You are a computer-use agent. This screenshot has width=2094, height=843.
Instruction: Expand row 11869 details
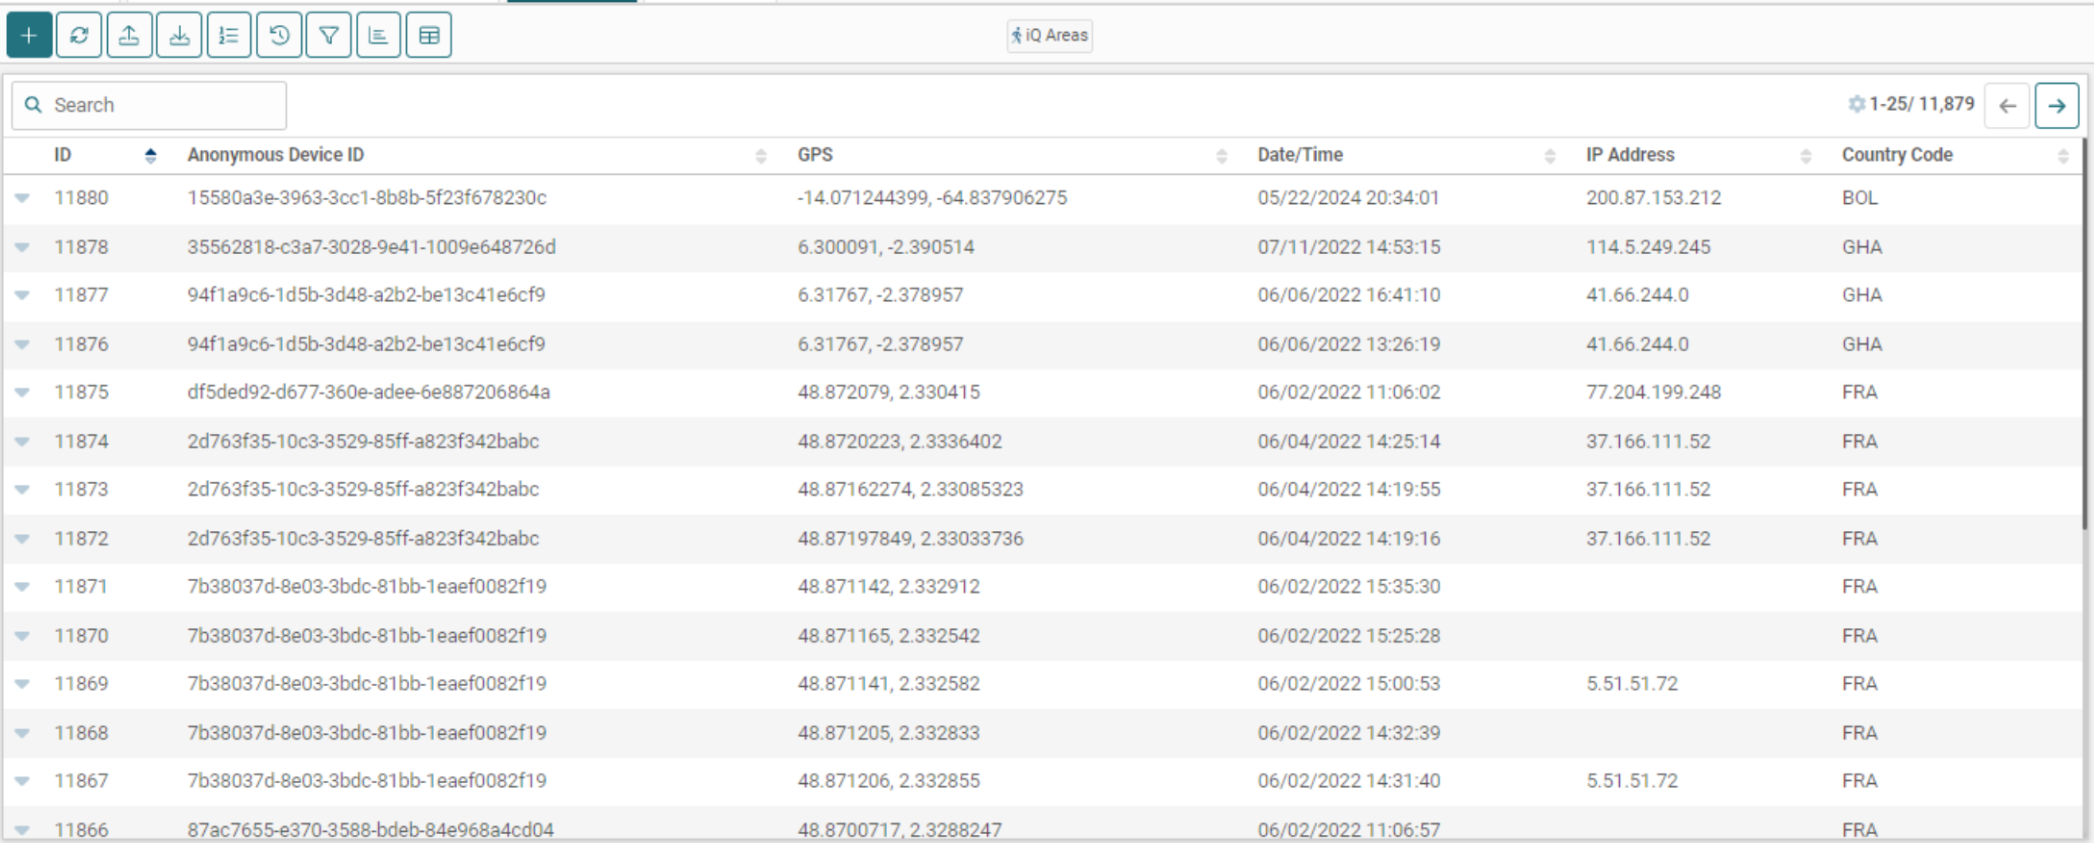pos(22,684)
